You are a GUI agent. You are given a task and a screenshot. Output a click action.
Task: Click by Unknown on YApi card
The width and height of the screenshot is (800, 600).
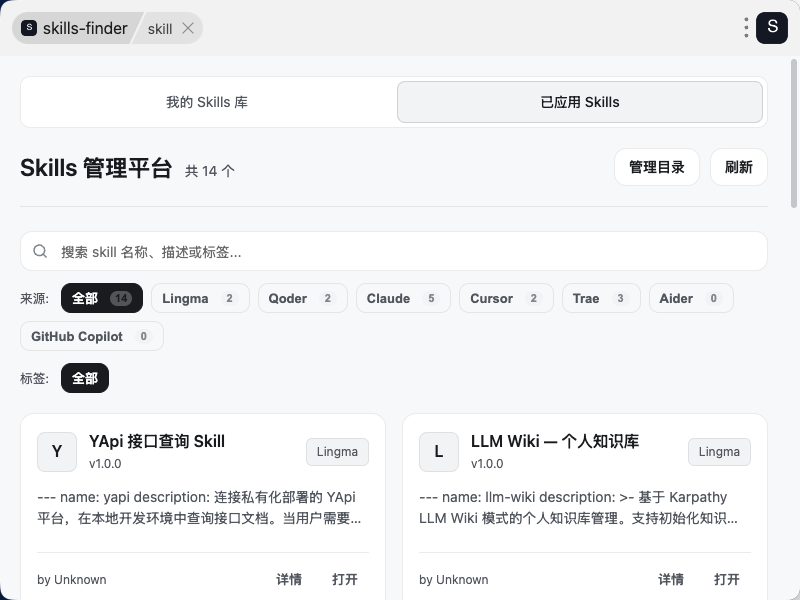pos(72,580)
